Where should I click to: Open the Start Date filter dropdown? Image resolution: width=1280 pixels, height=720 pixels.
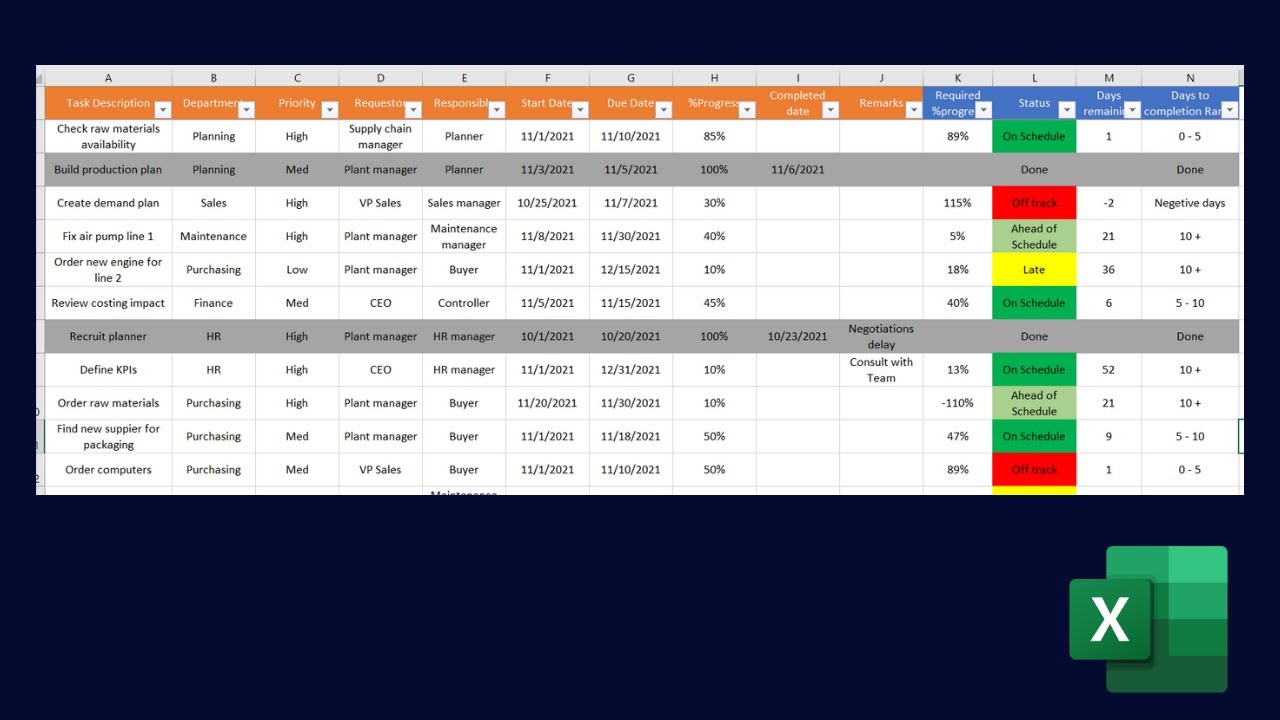point(580,110)
